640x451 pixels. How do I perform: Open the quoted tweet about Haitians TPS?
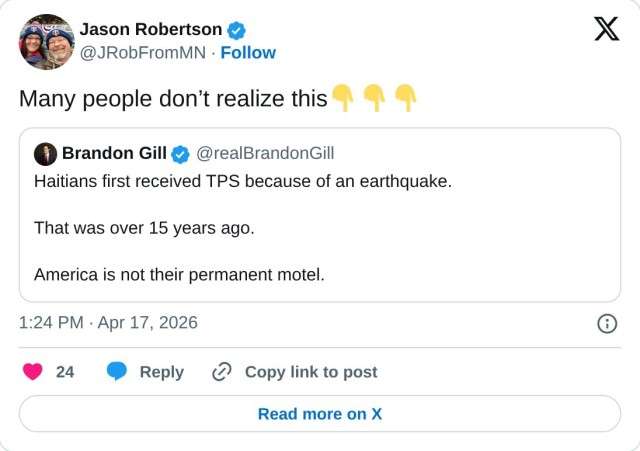(x=320, y=230)
